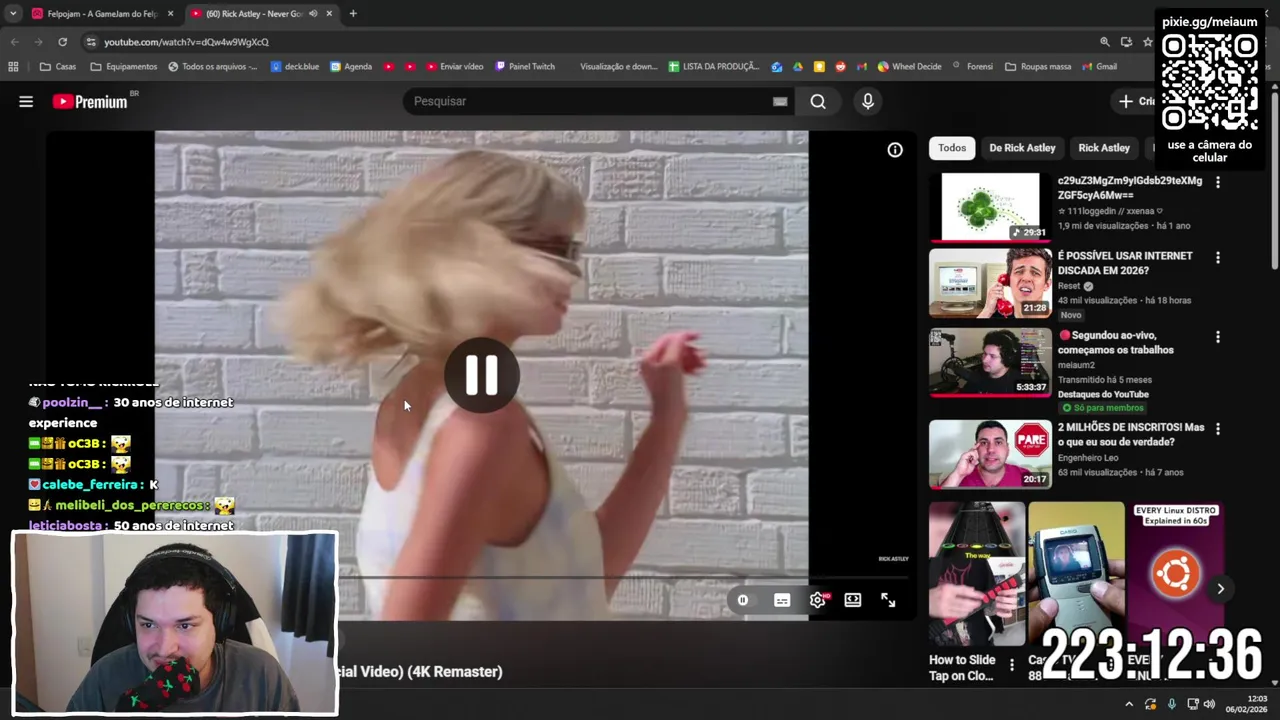Open the YouTube guide hamburger menu
1280x720 pixels.
(26, 101)
